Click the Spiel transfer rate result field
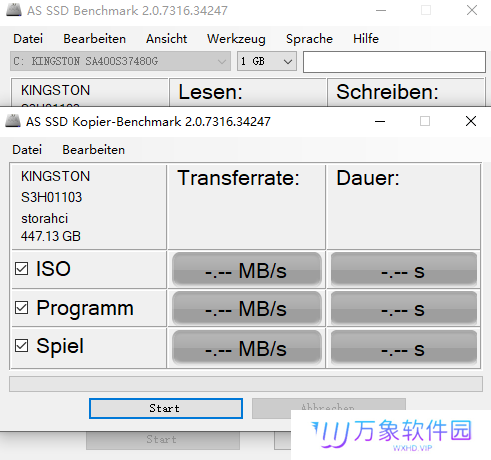 click(246, 347)
